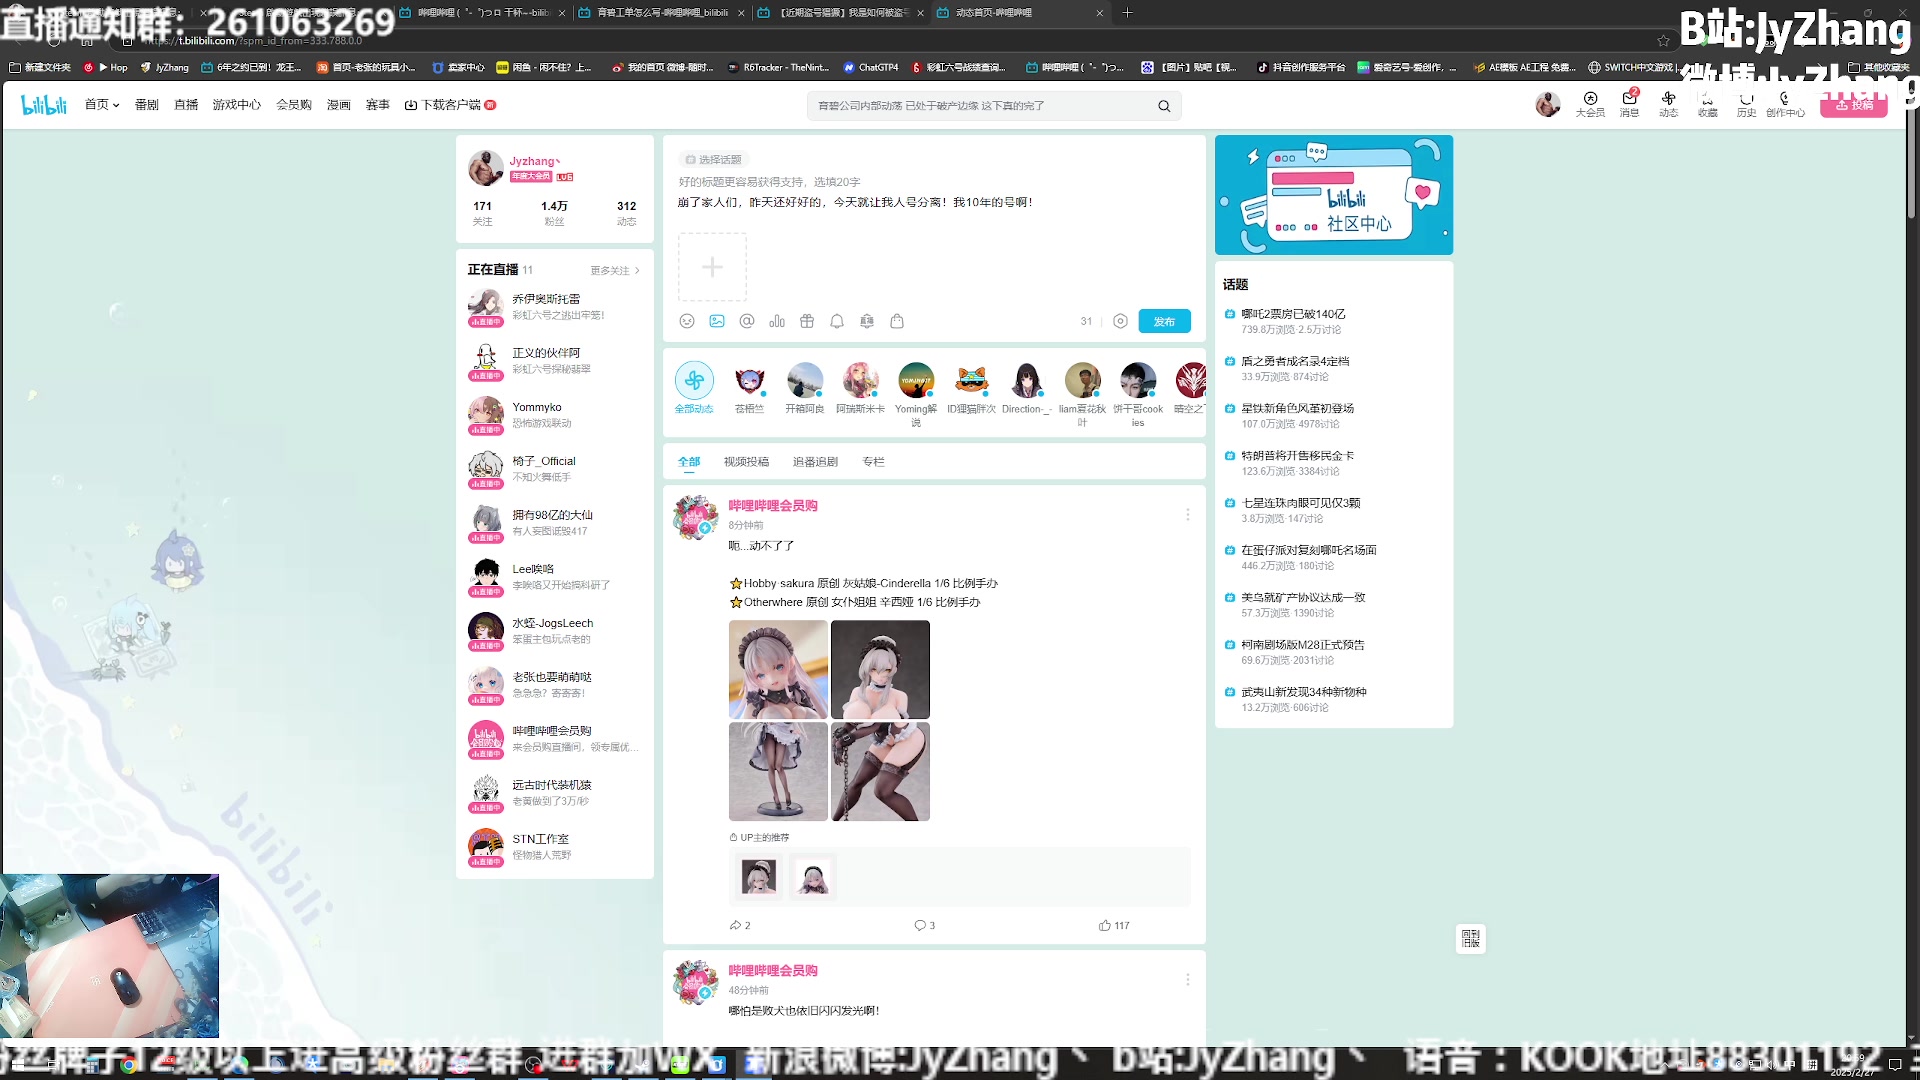Screen dimensions: 1920x1080
Task: Open topic 哪吒2票房已破140亿
Action: click(x=1292, y=314)
